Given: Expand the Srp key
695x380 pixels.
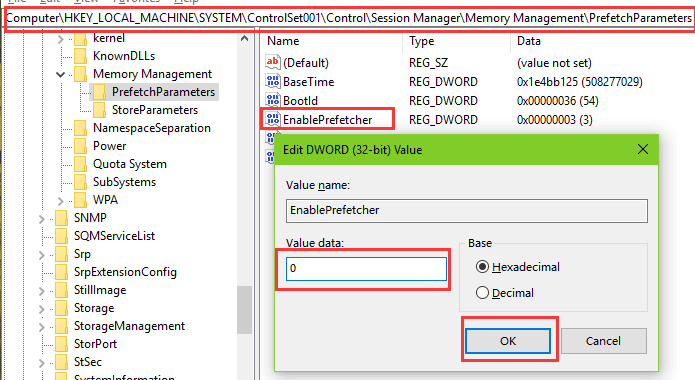Looking at the screenshot, I should [x=42, y=255].
